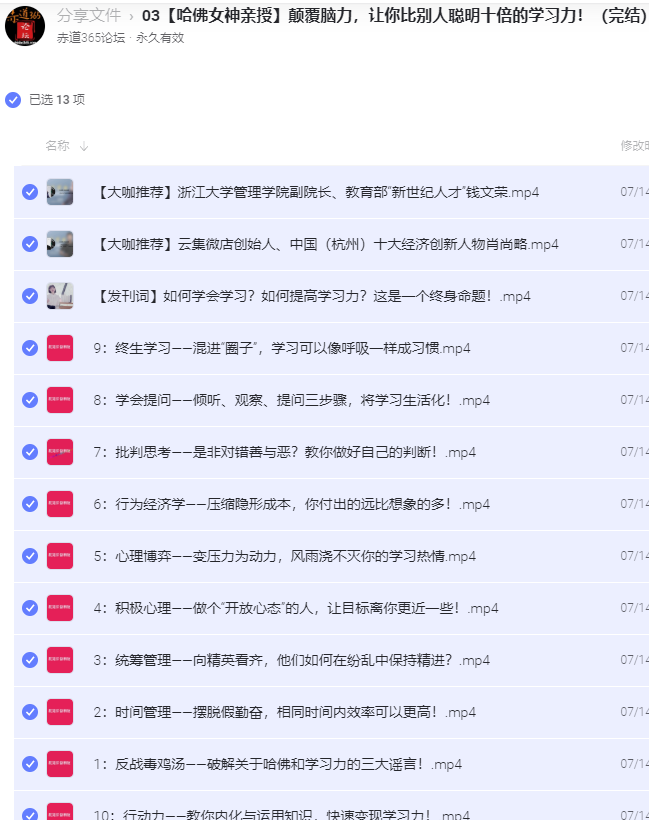This screenshot has height=820, width=649.
Task: Click the red file icon of 5：心理博弈
Action: pos(60,556)
